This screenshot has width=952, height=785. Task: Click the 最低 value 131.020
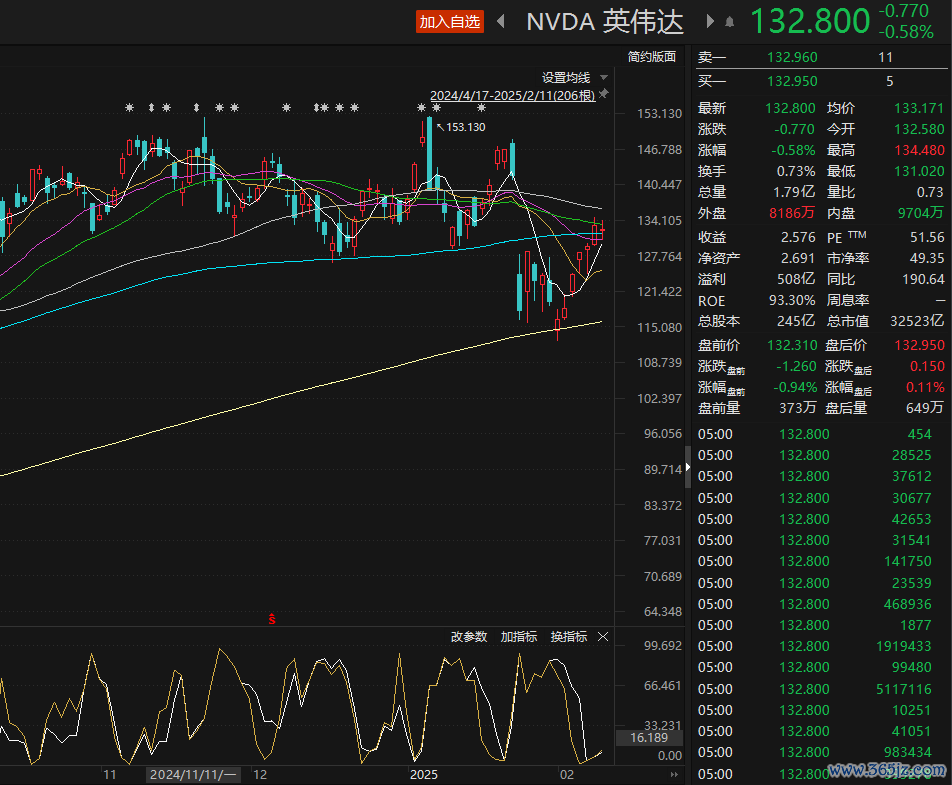pyautogui.click(x=919, y=171)
